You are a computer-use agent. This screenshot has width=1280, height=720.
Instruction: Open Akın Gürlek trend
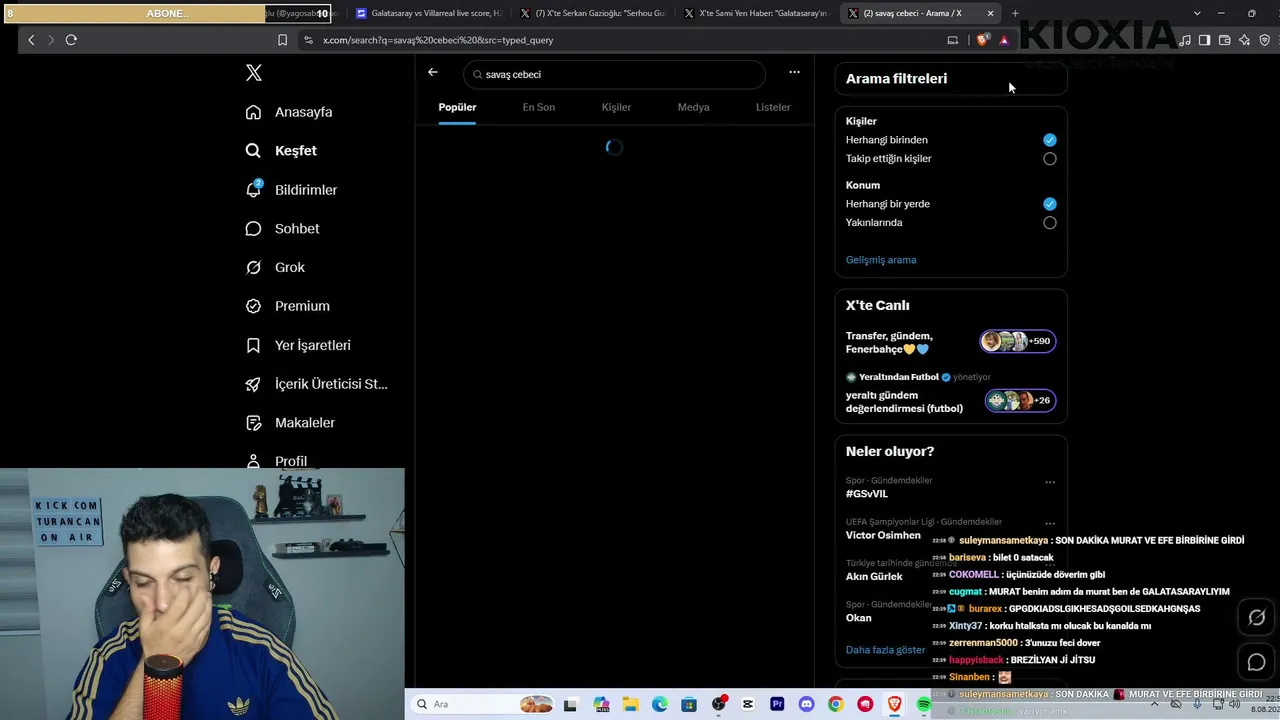pyautogui.click(x=874, y=576)
